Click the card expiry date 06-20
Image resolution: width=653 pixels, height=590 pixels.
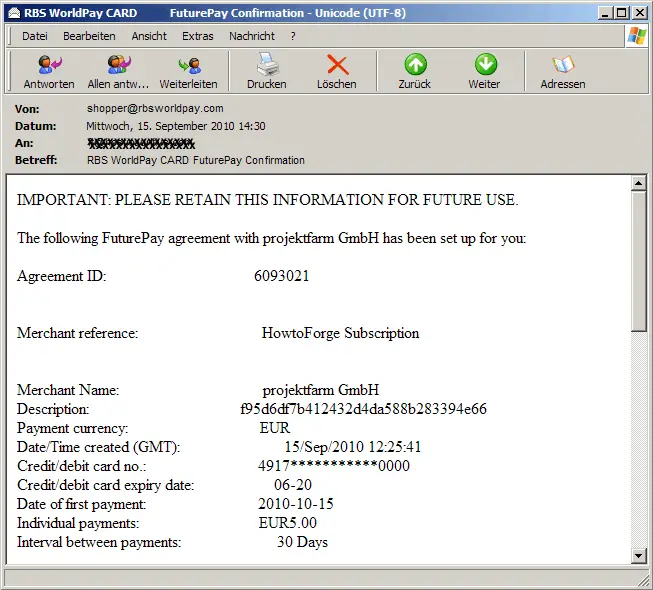pos(293,485)
